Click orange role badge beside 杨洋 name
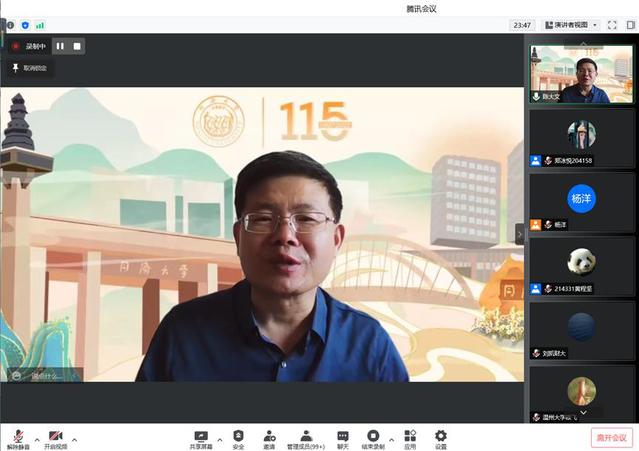 tap(535, 224)
